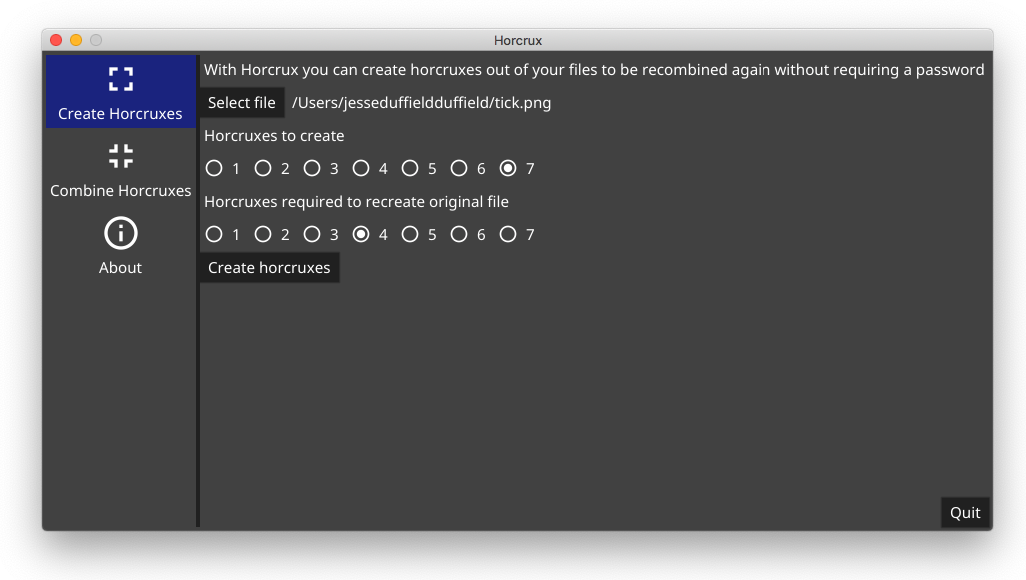Require 4 horcruxes to recreate file
The height and width of the screenshot is (580, 1026).
pyautogui.click(x=361, y=234)
